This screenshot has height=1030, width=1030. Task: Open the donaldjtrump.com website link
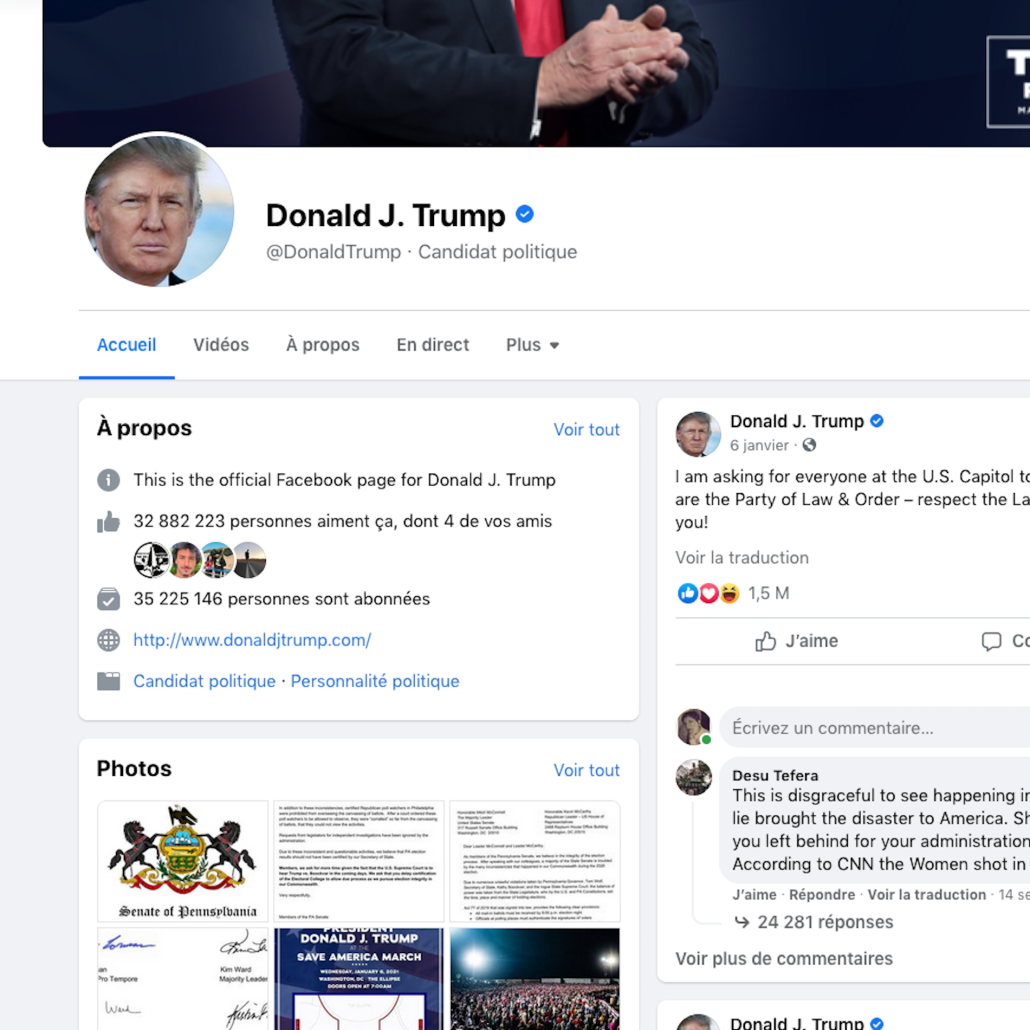coord(252,640)
